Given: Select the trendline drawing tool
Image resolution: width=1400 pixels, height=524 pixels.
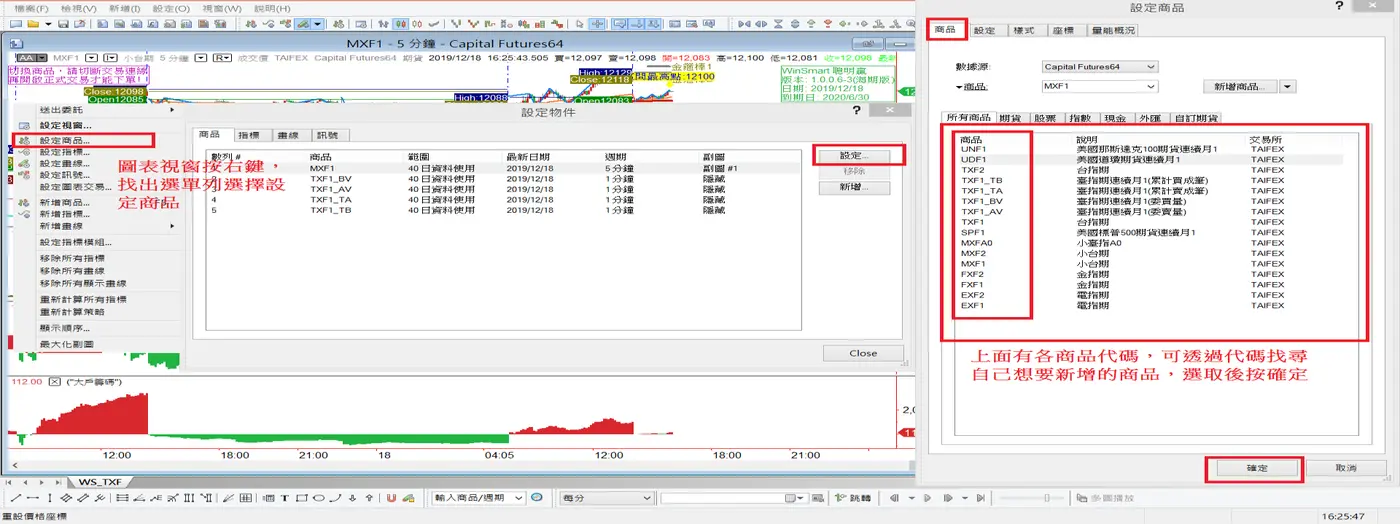Looking at the screenshot, I should pyautogui.click(x=16, y=497).
